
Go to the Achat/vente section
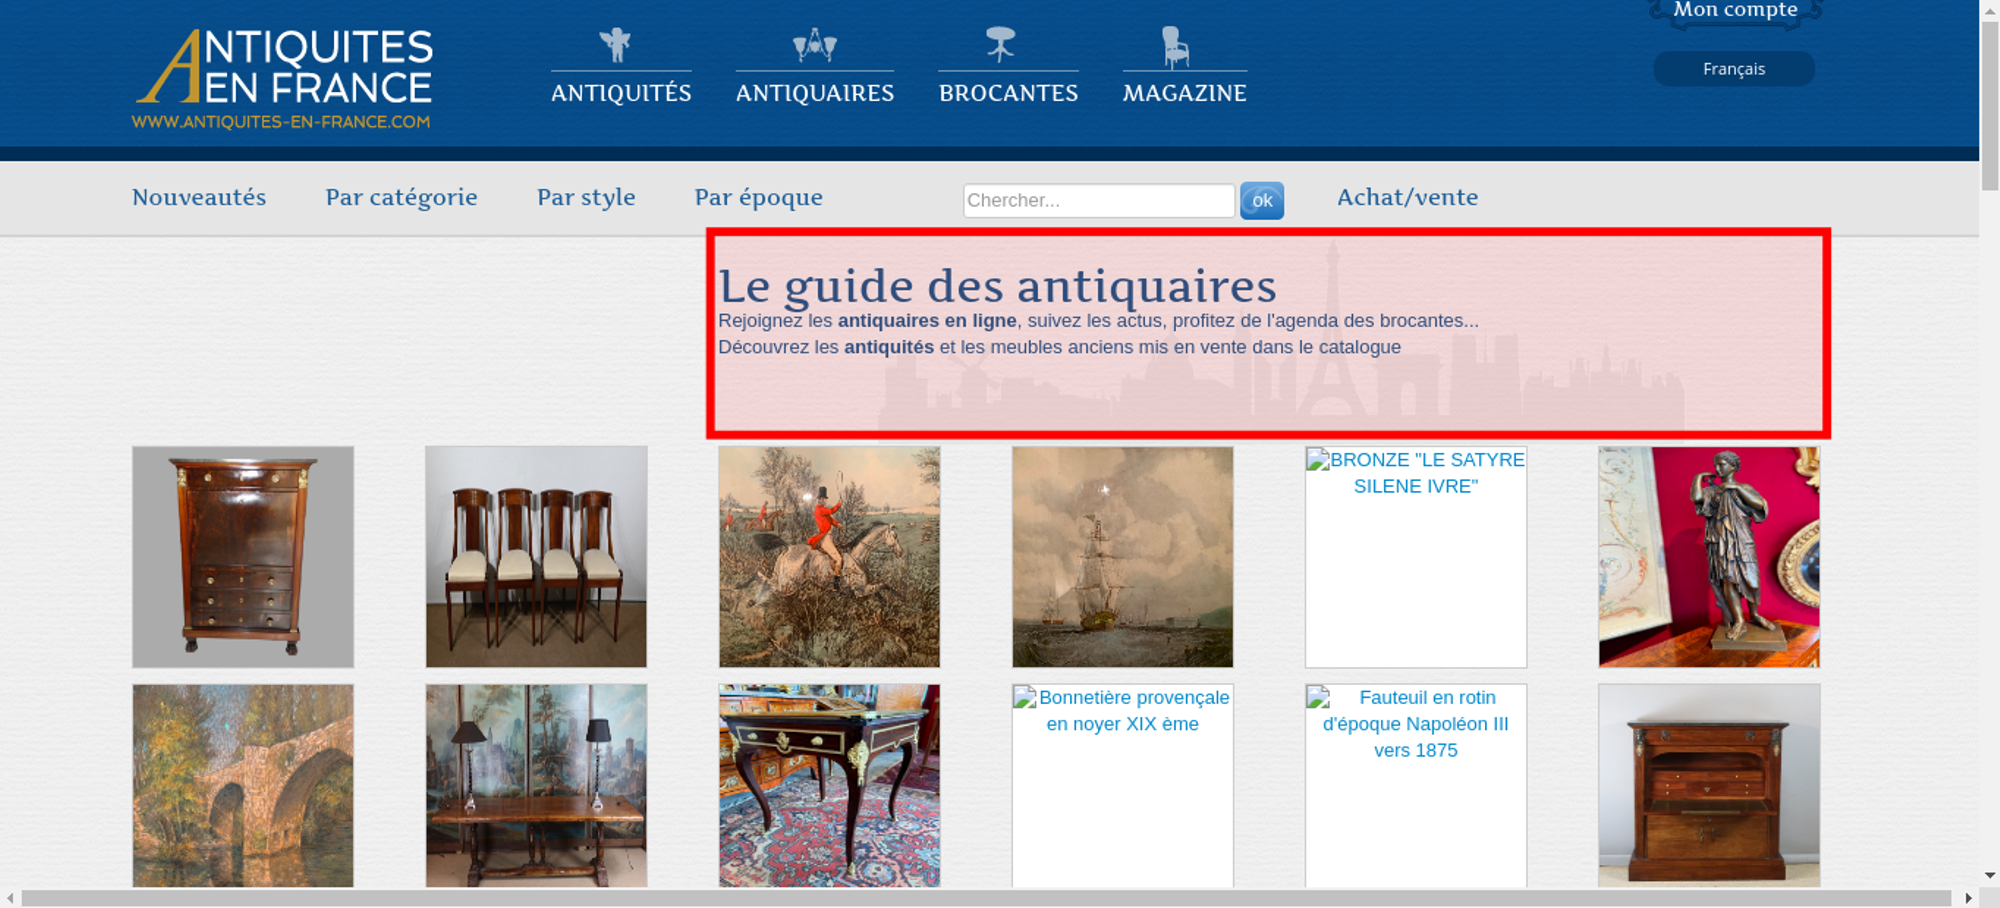pos(1407,198)
